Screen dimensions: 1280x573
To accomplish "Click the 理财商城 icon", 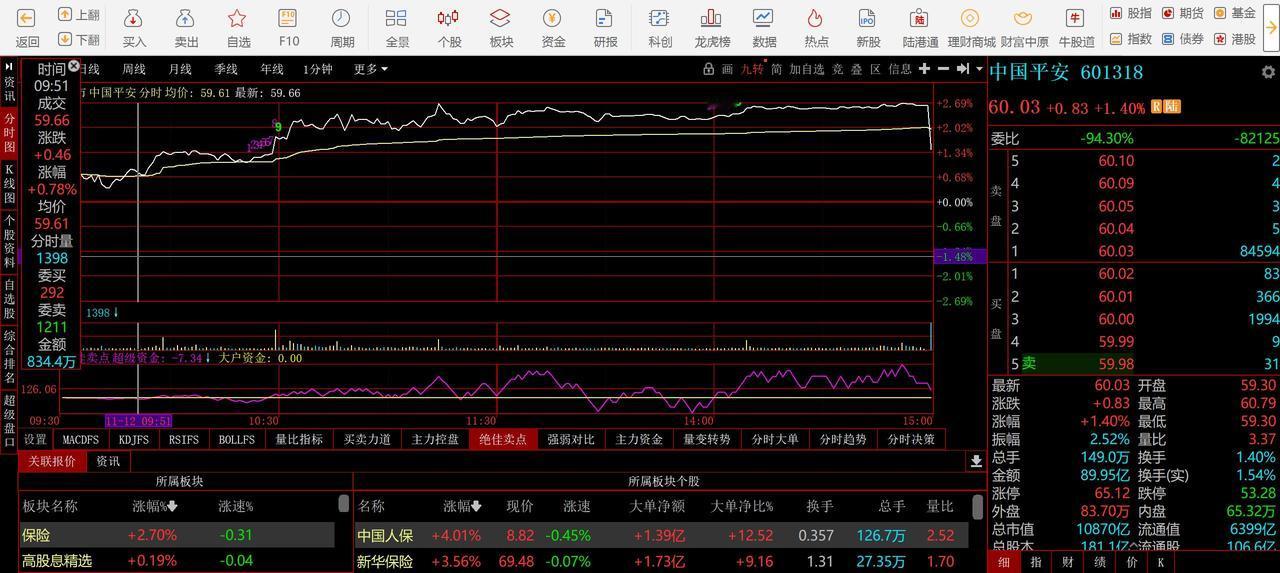I will pyautogui.click(x=970, y=18).
